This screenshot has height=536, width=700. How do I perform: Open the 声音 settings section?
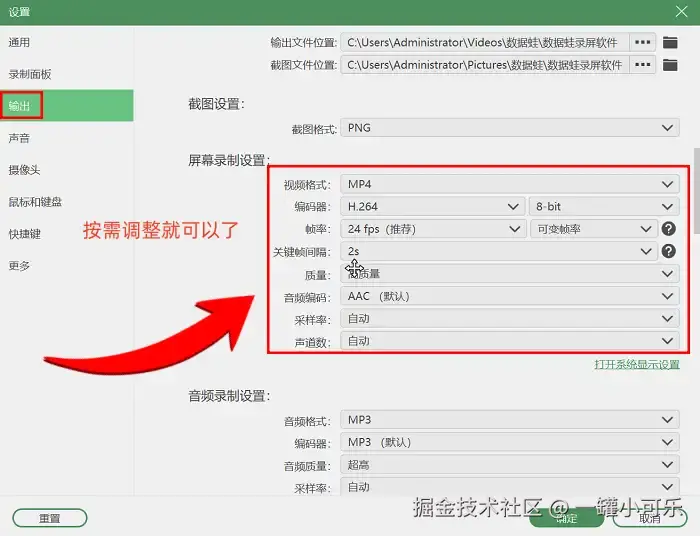pyautogui.click(x=67, y=138)
